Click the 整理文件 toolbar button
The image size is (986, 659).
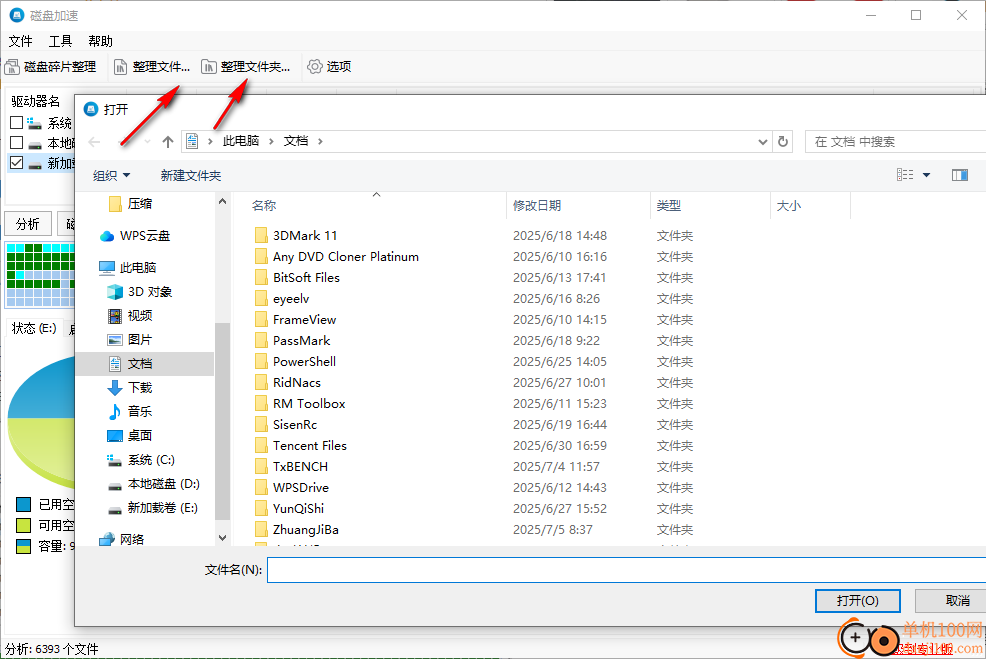(x=152, y=67)
